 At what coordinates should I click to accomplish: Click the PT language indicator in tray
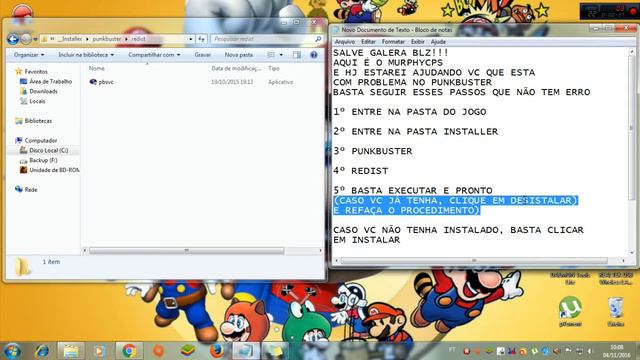(x=452, y=350)
